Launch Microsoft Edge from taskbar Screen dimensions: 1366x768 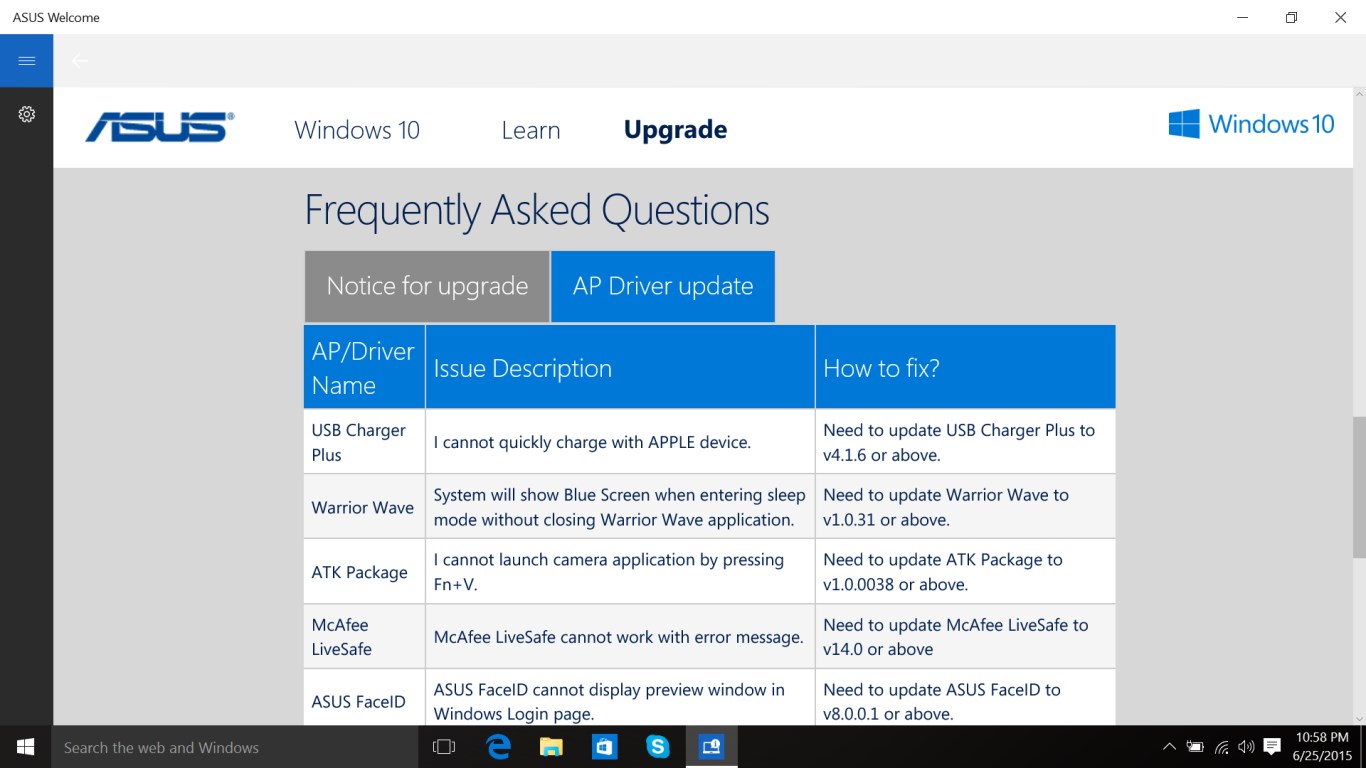498,747
